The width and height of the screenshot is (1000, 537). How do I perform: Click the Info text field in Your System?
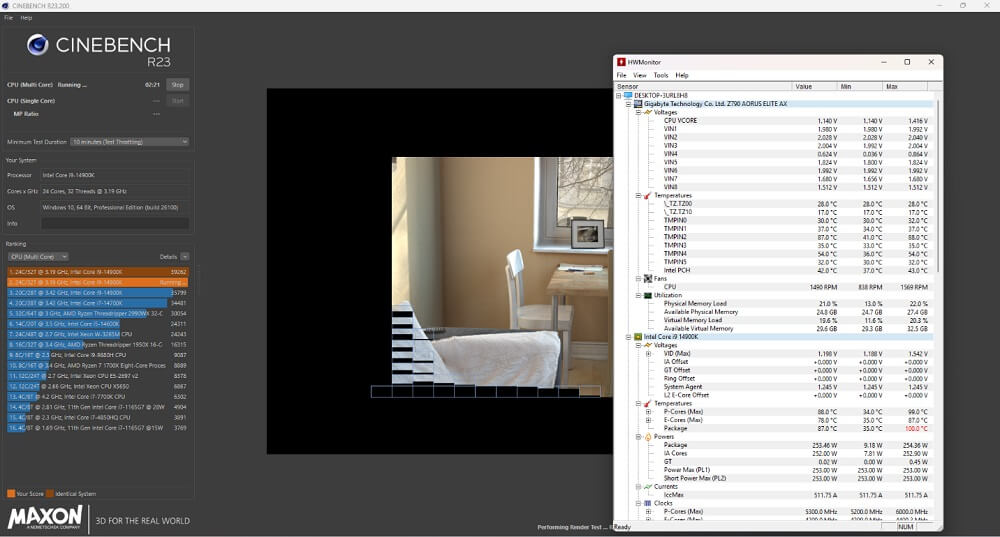(115, 223)
